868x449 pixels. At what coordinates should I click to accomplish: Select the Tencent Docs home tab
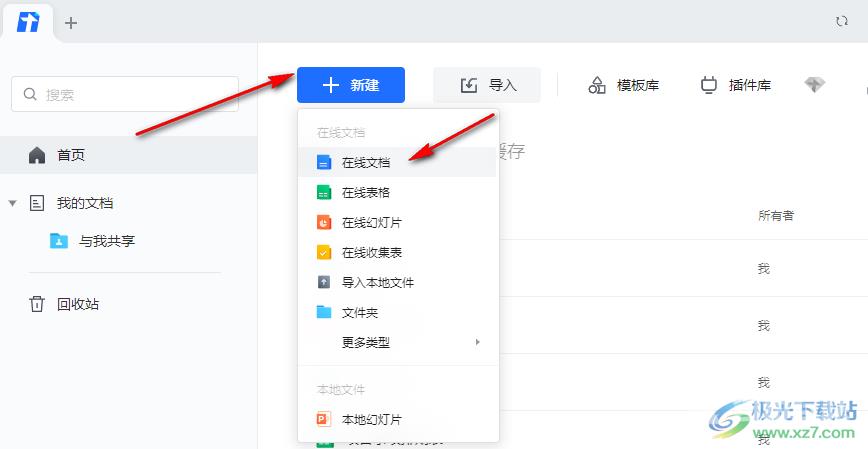[28, 23]
